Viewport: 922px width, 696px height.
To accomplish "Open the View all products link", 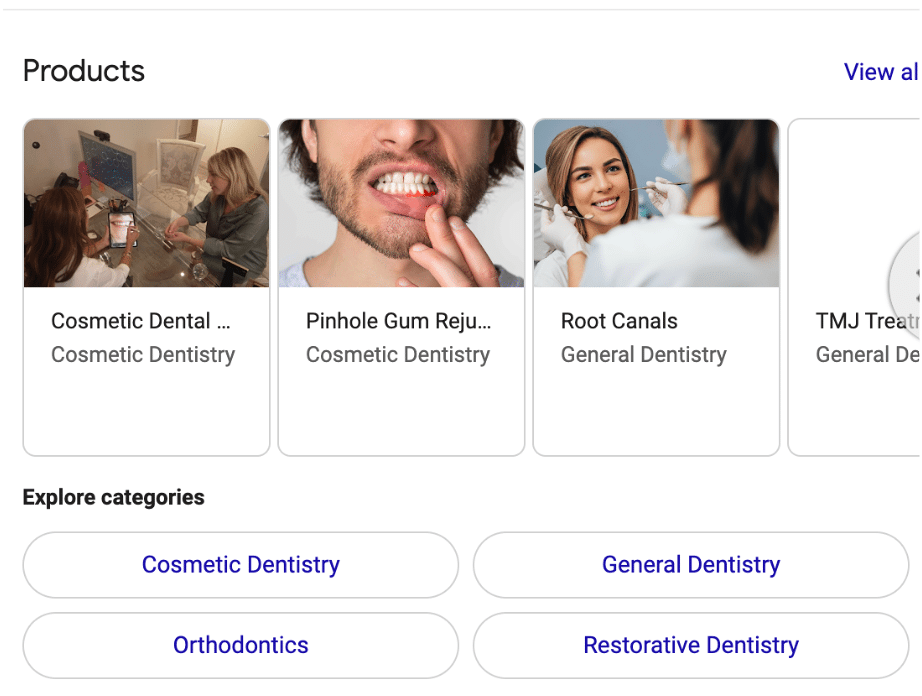I will point(881,72).
